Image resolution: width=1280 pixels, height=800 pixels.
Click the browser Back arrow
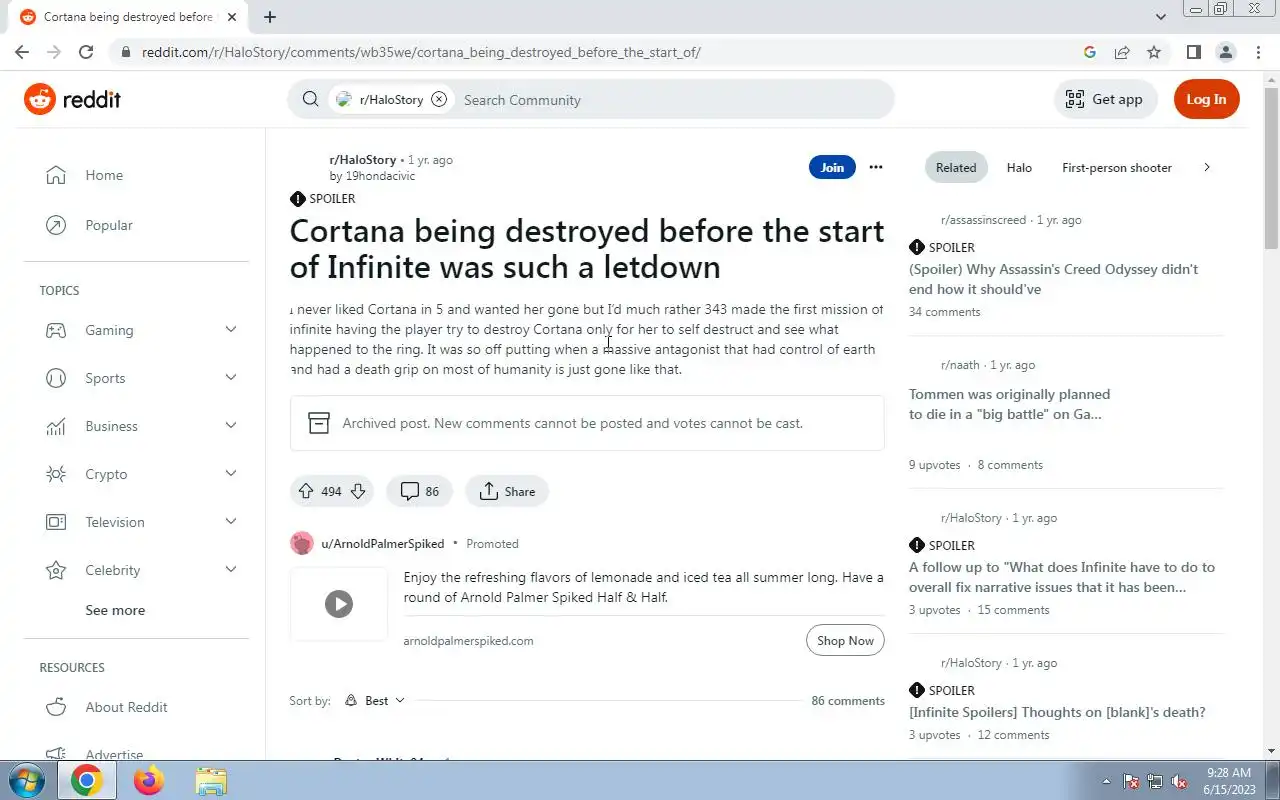[x=22, y=52]
